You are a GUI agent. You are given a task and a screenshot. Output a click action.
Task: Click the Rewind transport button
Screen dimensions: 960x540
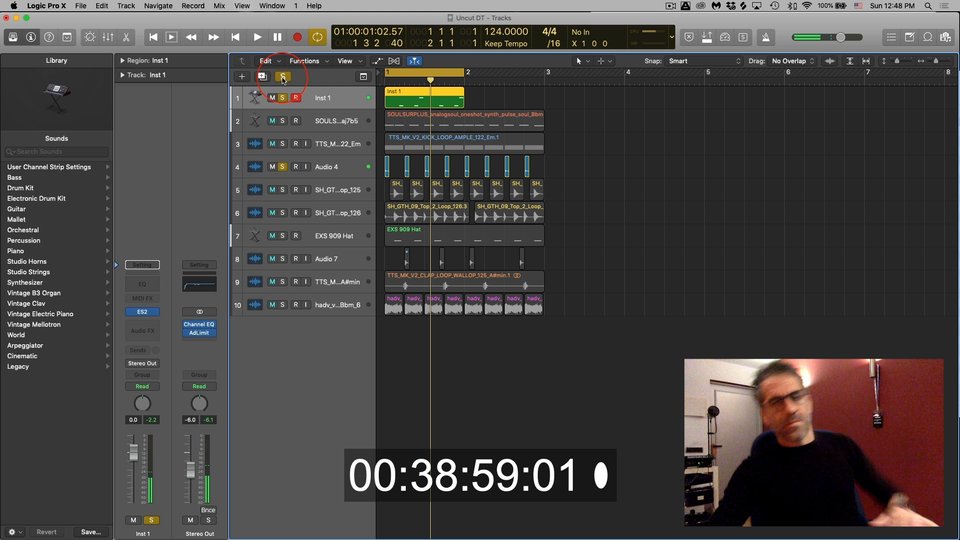192,37
